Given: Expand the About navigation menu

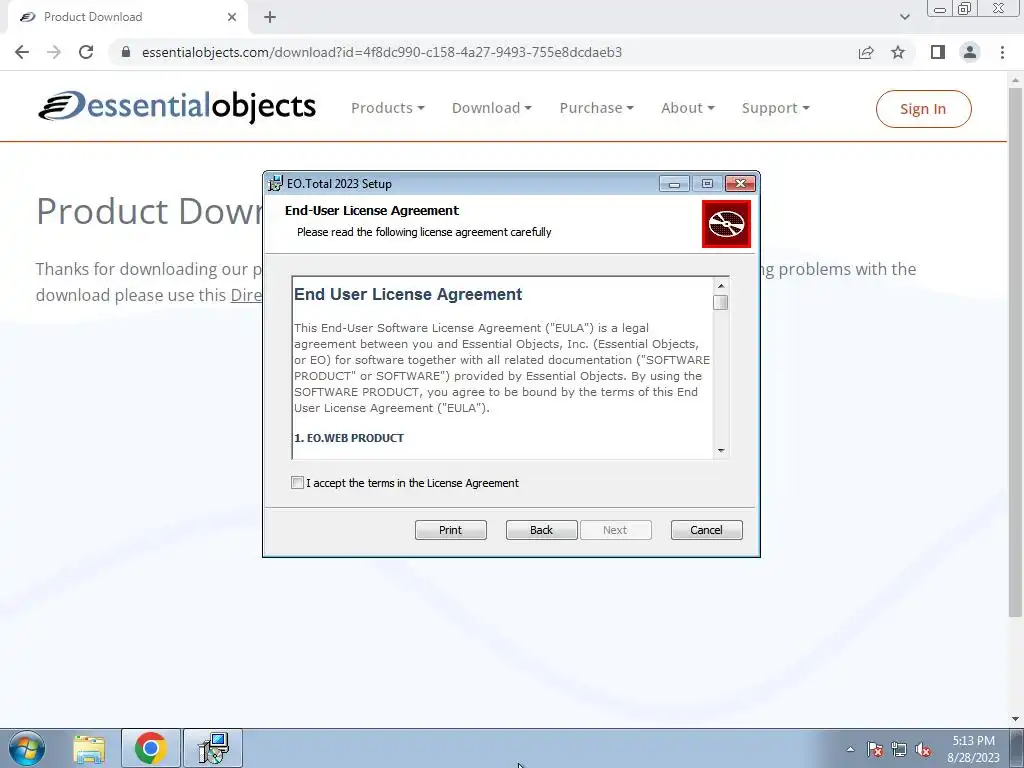Looking at the screenshot, I should (688, 108).
